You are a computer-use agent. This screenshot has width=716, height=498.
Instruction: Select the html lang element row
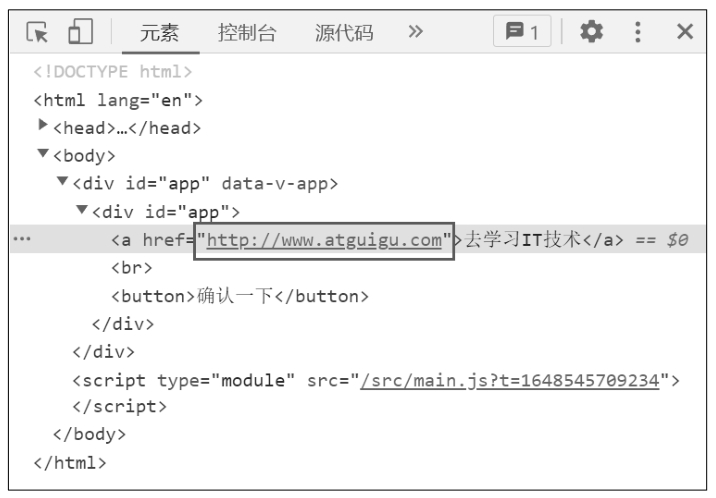pyautogui.click(x=118, y=100)
